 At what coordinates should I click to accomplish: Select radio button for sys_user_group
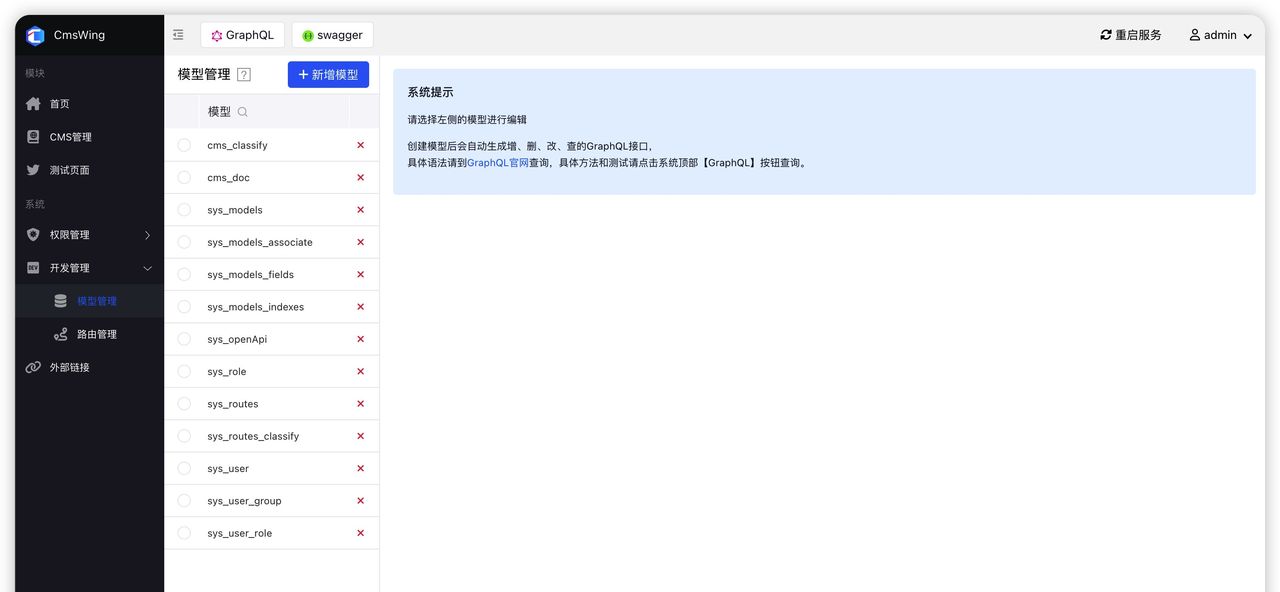pyautogui.click(x=184, y=501)
